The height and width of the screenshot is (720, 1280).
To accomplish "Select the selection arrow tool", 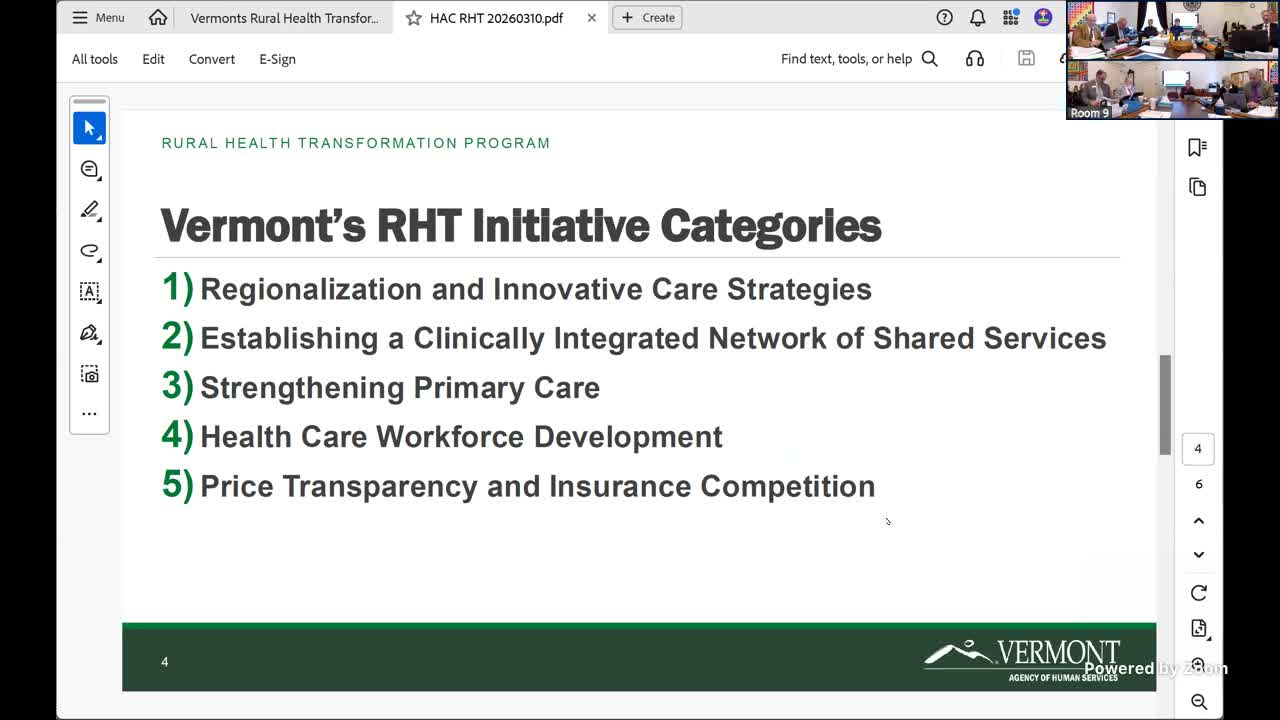I will pos(89,128).
